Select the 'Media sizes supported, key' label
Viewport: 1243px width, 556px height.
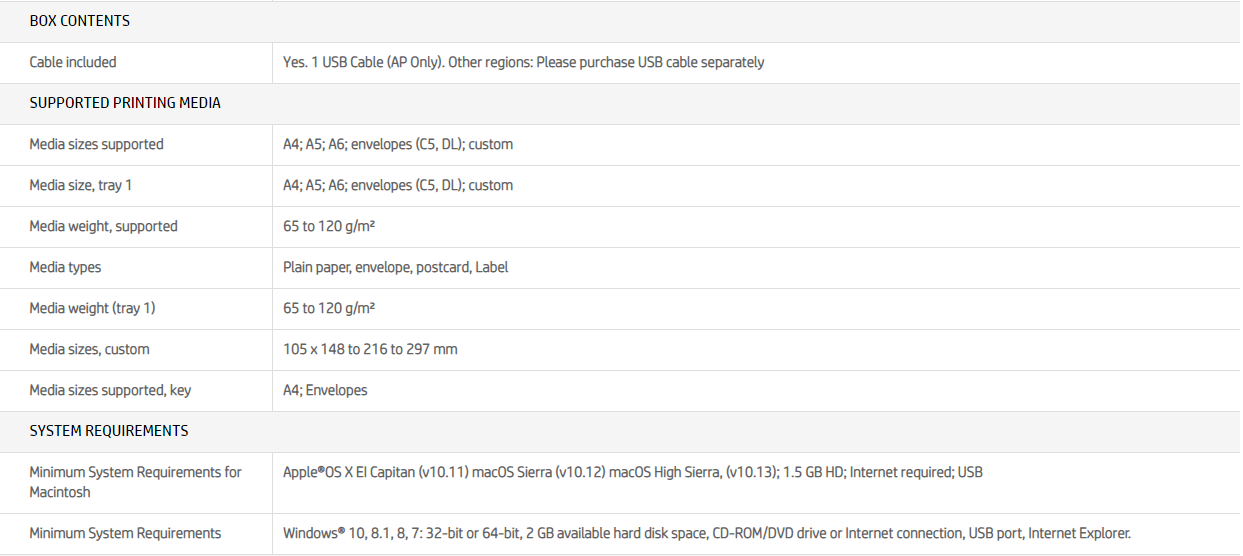(x=110, y=390)
